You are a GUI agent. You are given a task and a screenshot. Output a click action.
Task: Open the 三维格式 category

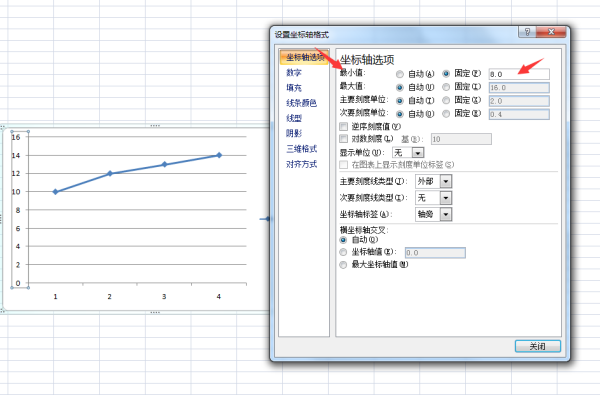[x=301, y=149]
